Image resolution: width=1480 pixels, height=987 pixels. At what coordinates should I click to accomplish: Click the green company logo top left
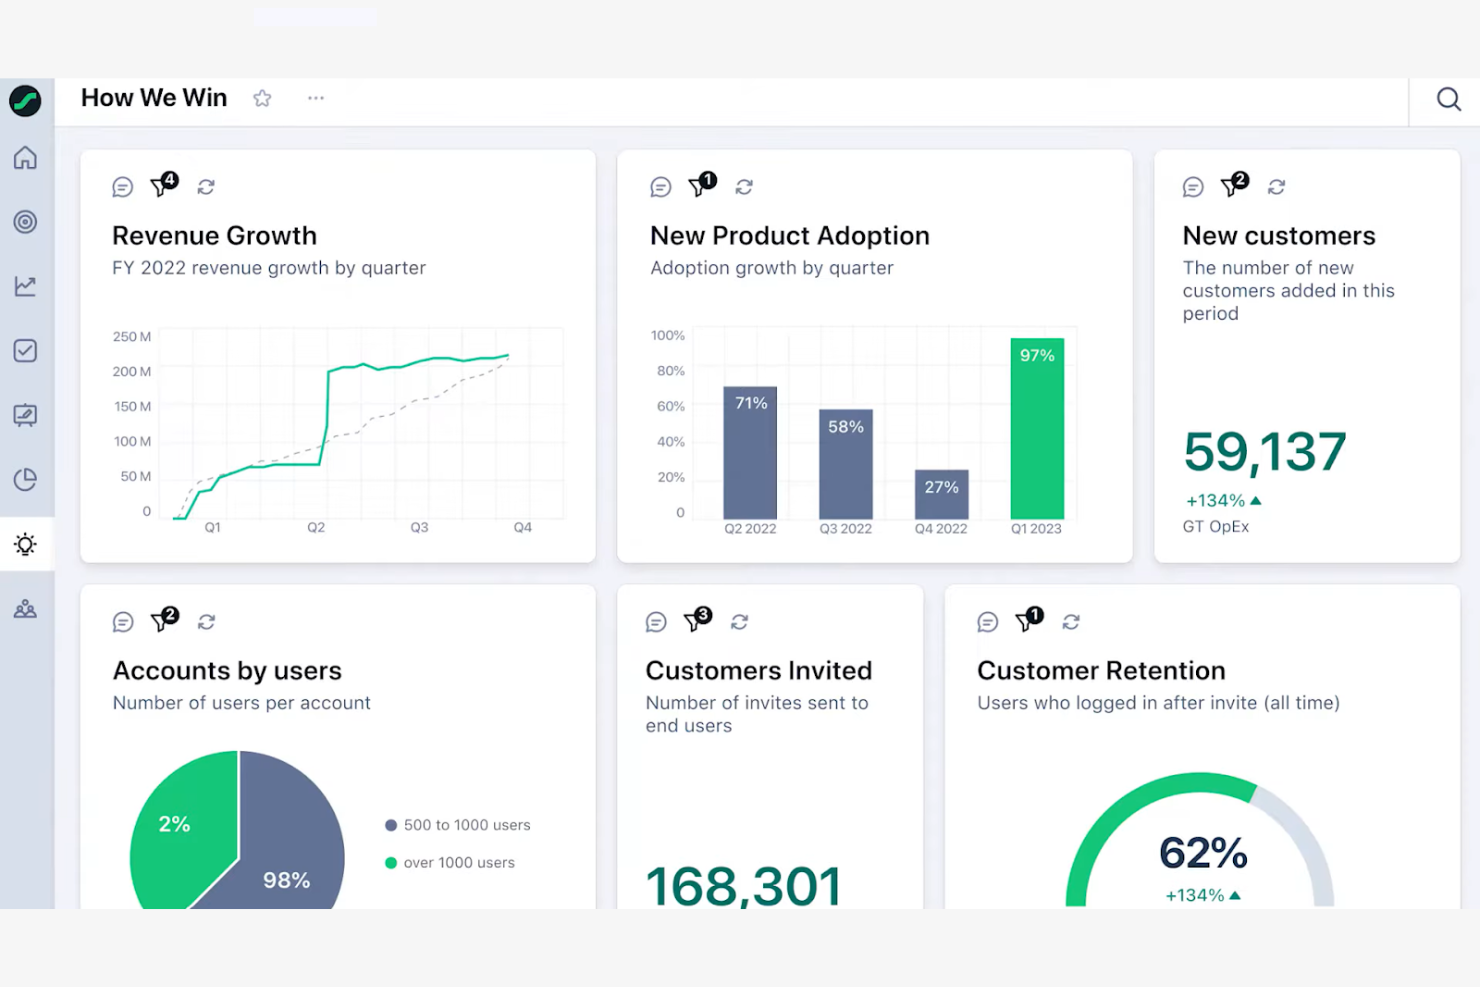point(26,101)
